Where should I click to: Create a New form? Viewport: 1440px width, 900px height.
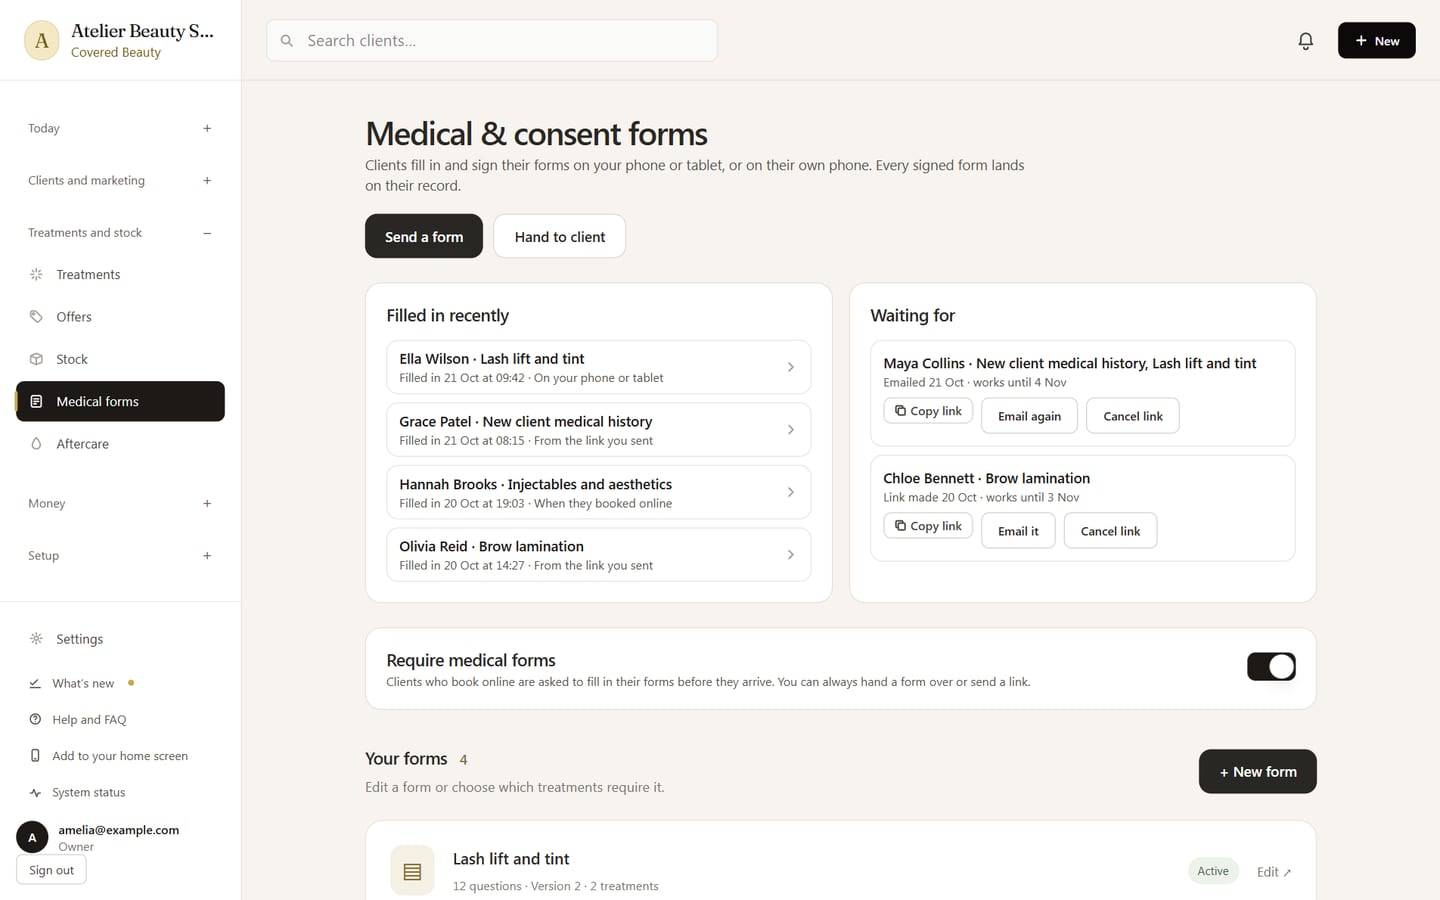click(1257, 772)
